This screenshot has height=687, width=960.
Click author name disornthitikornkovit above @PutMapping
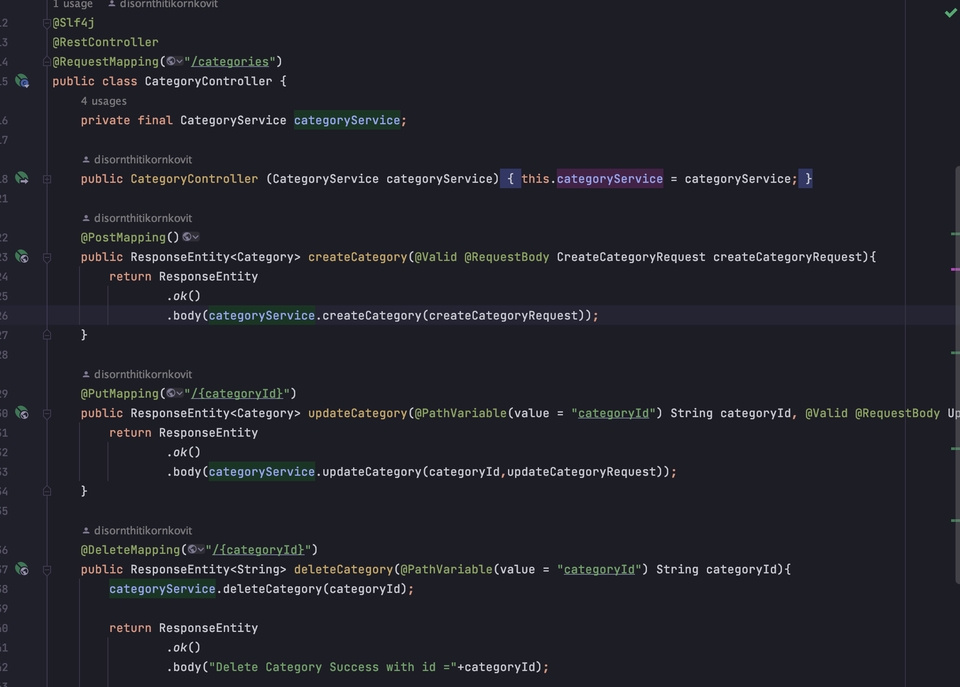pos(143,374)
